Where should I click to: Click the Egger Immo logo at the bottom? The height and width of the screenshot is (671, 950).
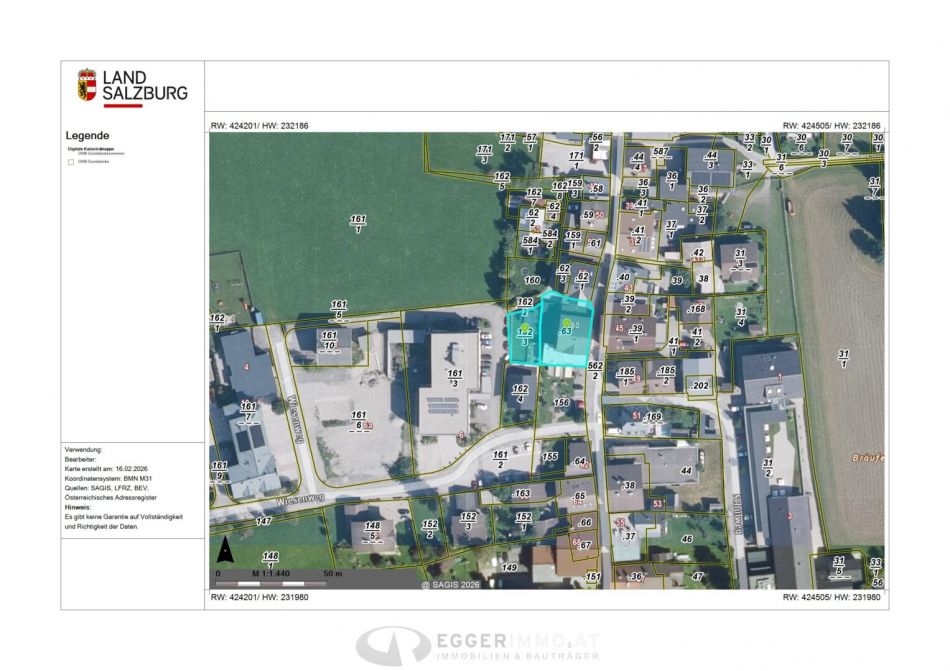point(477,645)
